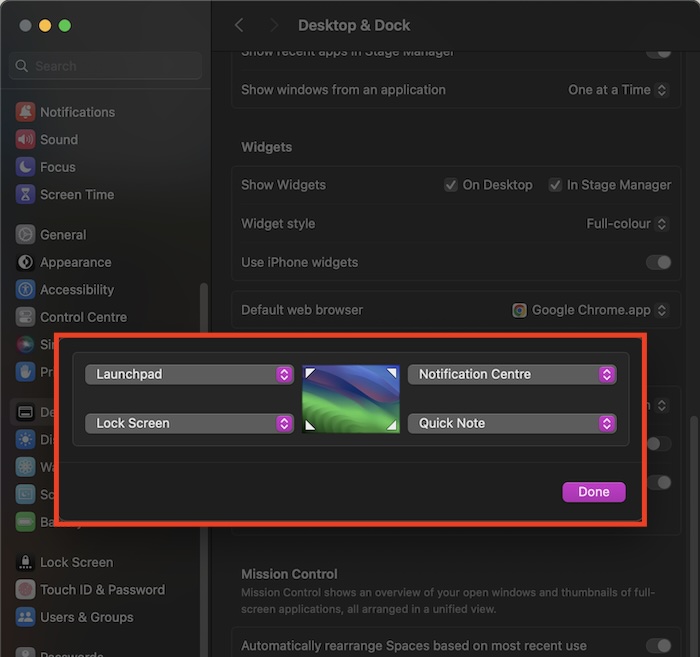700x657 pixels.
Task: Click the Notifications bell icon in sidebar
Action: coord(25,112)
